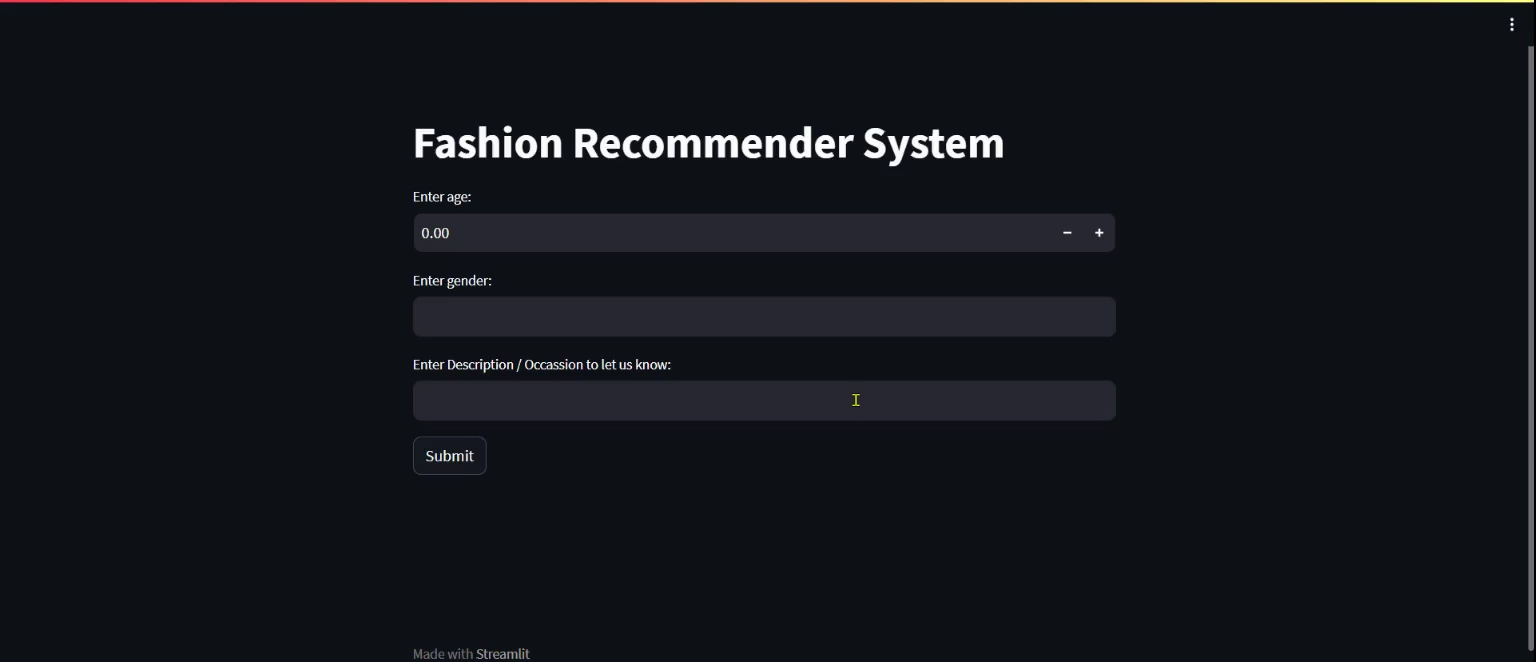Click the "Enter gender:" label
The image size is (1536, 662).
452,281
